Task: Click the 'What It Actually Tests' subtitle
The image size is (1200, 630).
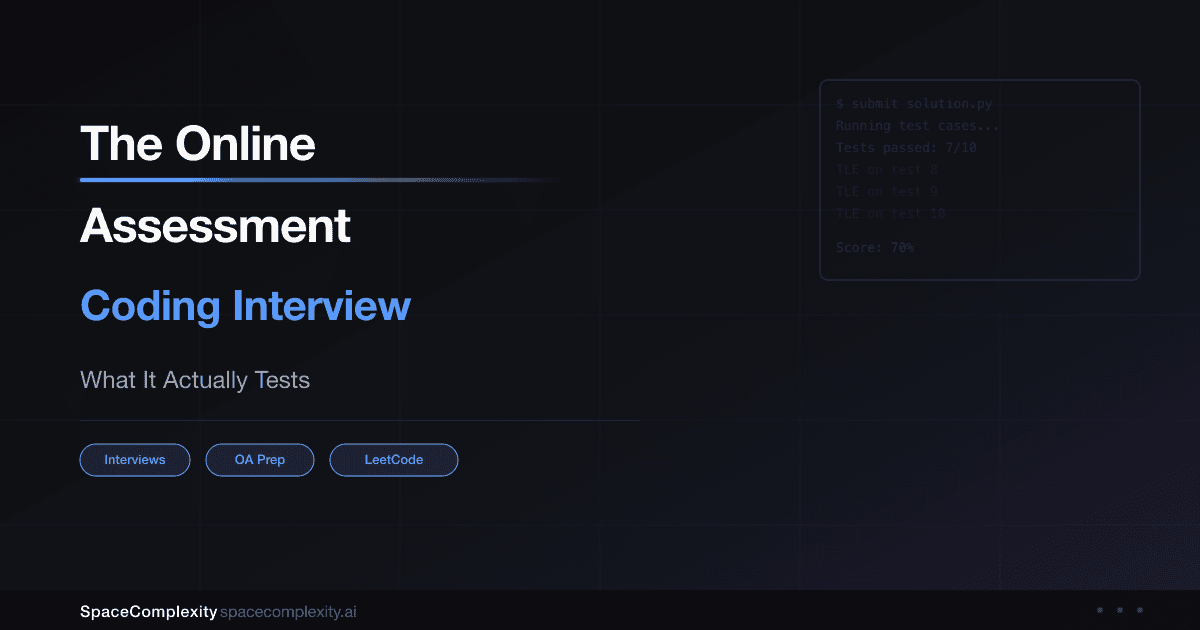Action: point(195,381)
